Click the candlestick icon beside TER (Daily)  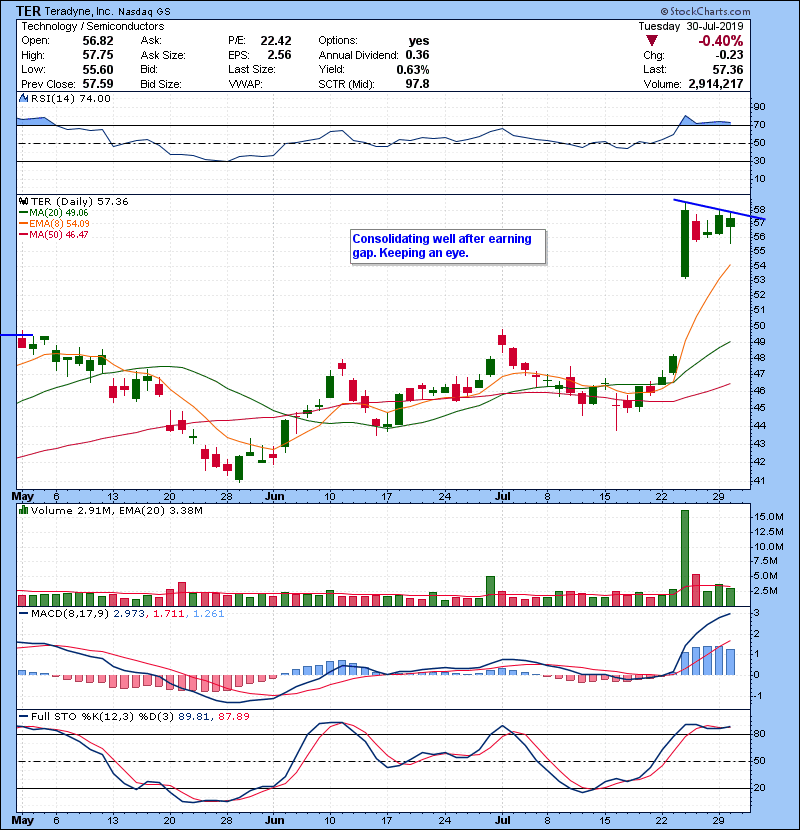click(23, 201)
